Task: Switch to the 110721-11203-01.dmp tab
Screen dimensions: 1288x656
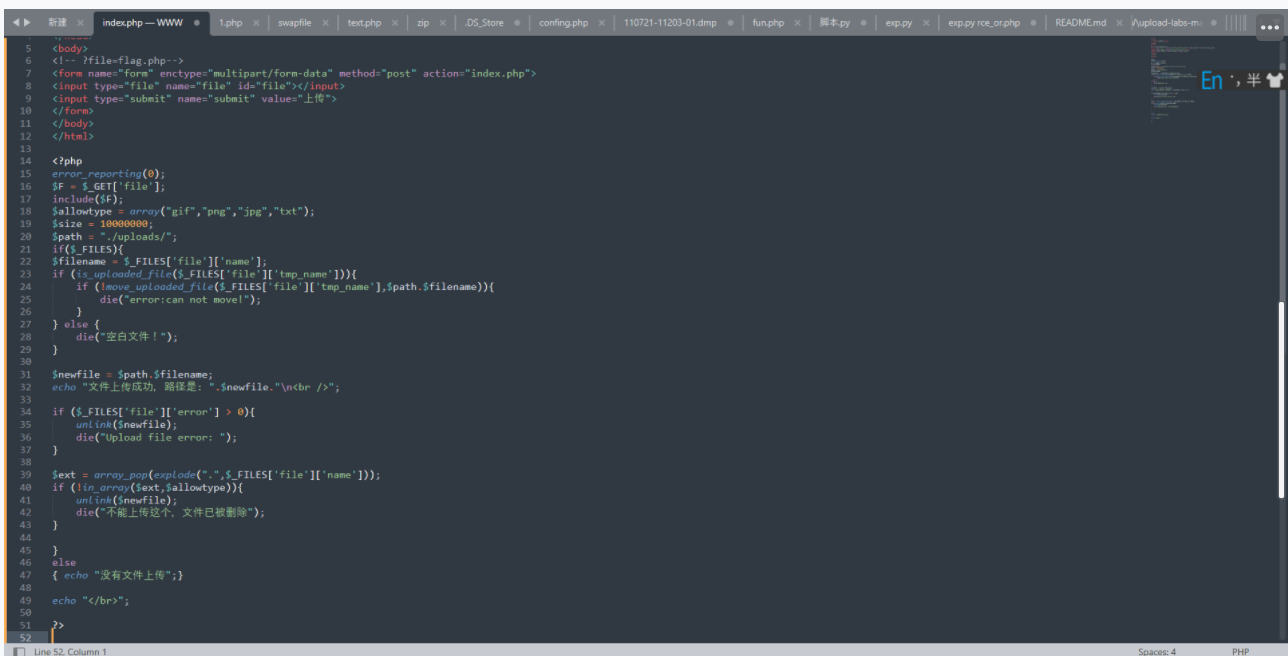Action: 670,22
